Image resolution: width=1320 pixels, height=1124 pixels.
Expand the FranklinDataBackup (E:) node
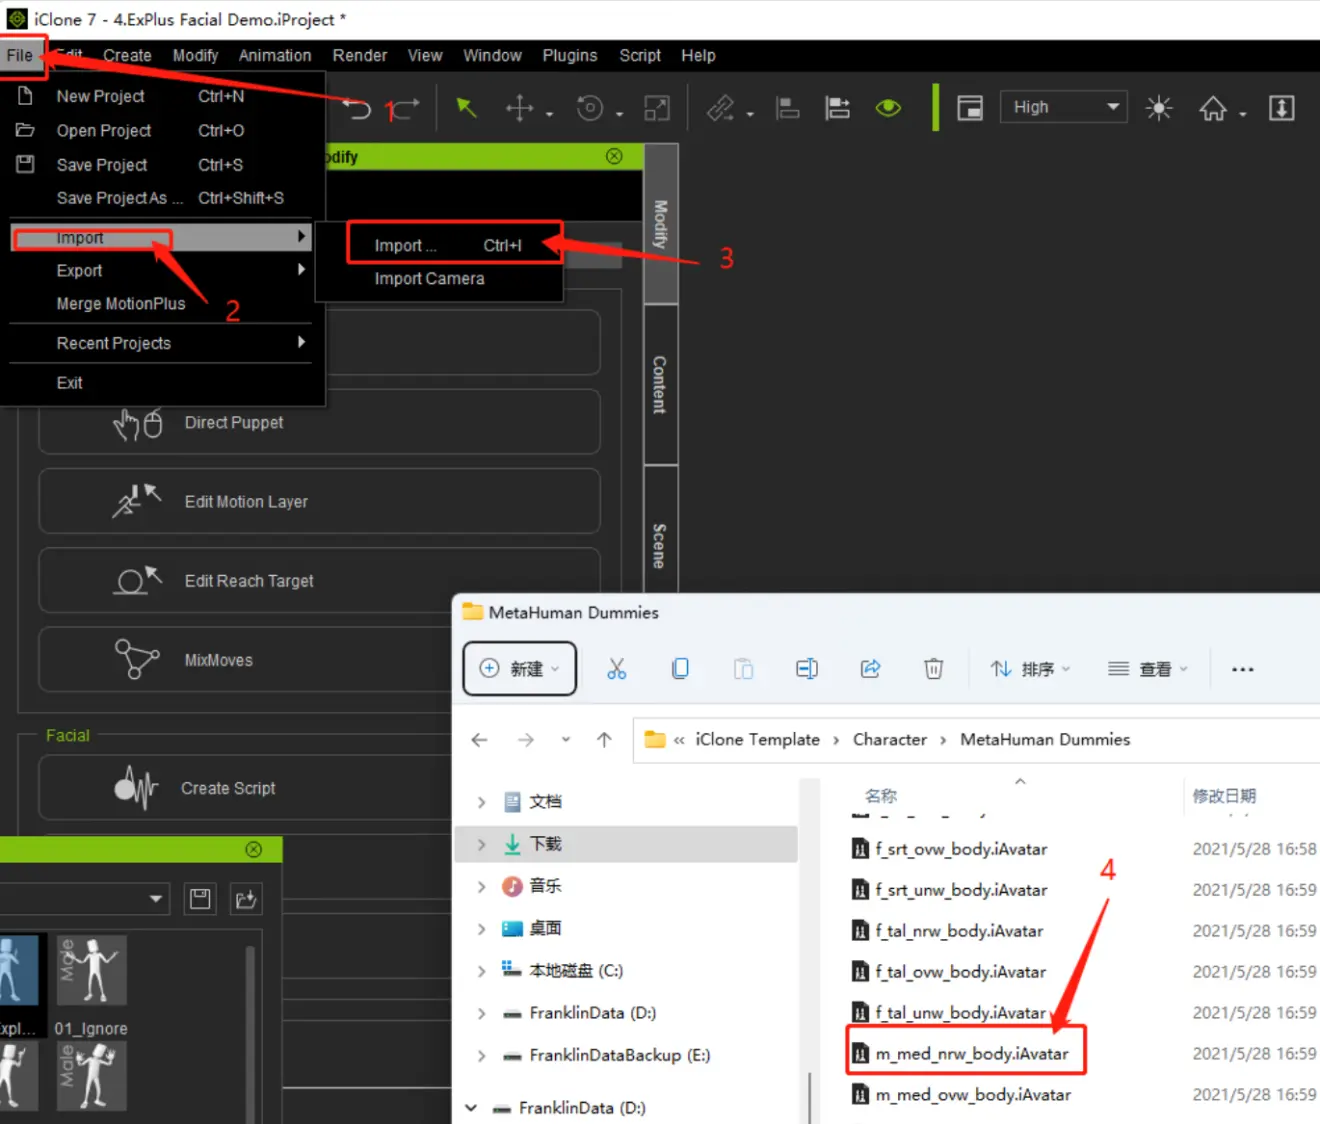click(x=481, y=1055)
